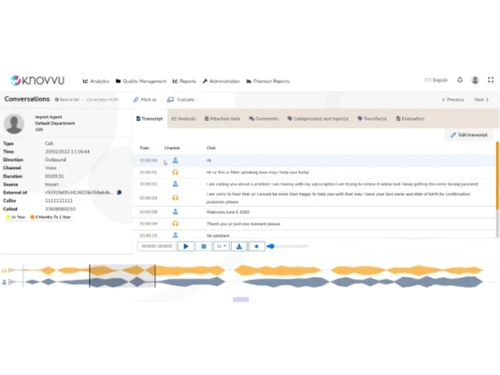Click the 6 Months To 1 Year tag
The image size is (500, 375).
click(50, 217)
